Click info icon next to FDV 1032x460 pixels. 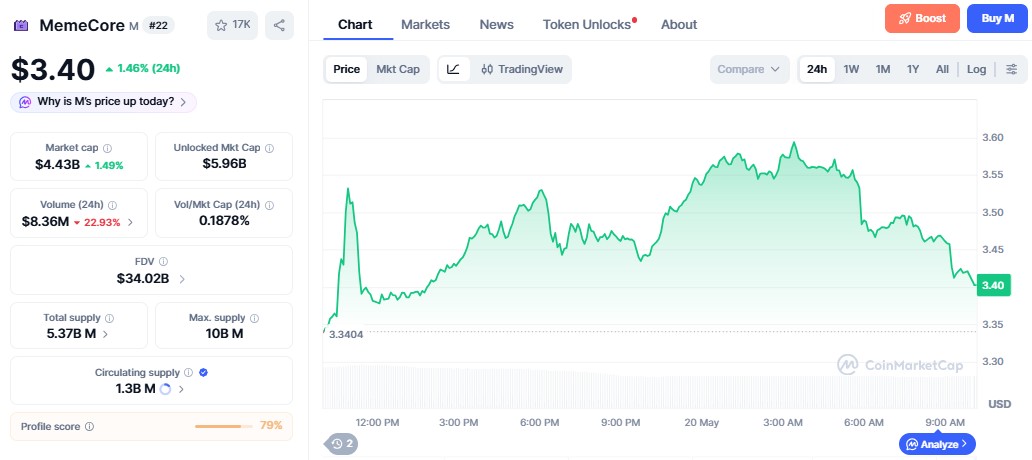point(163,261)
